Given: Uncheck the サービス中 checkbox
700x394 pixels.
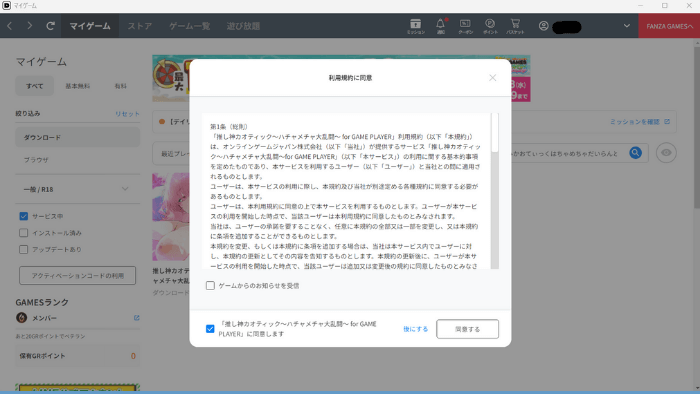Looking at the screenshot, I should click(x=24, y=216).
